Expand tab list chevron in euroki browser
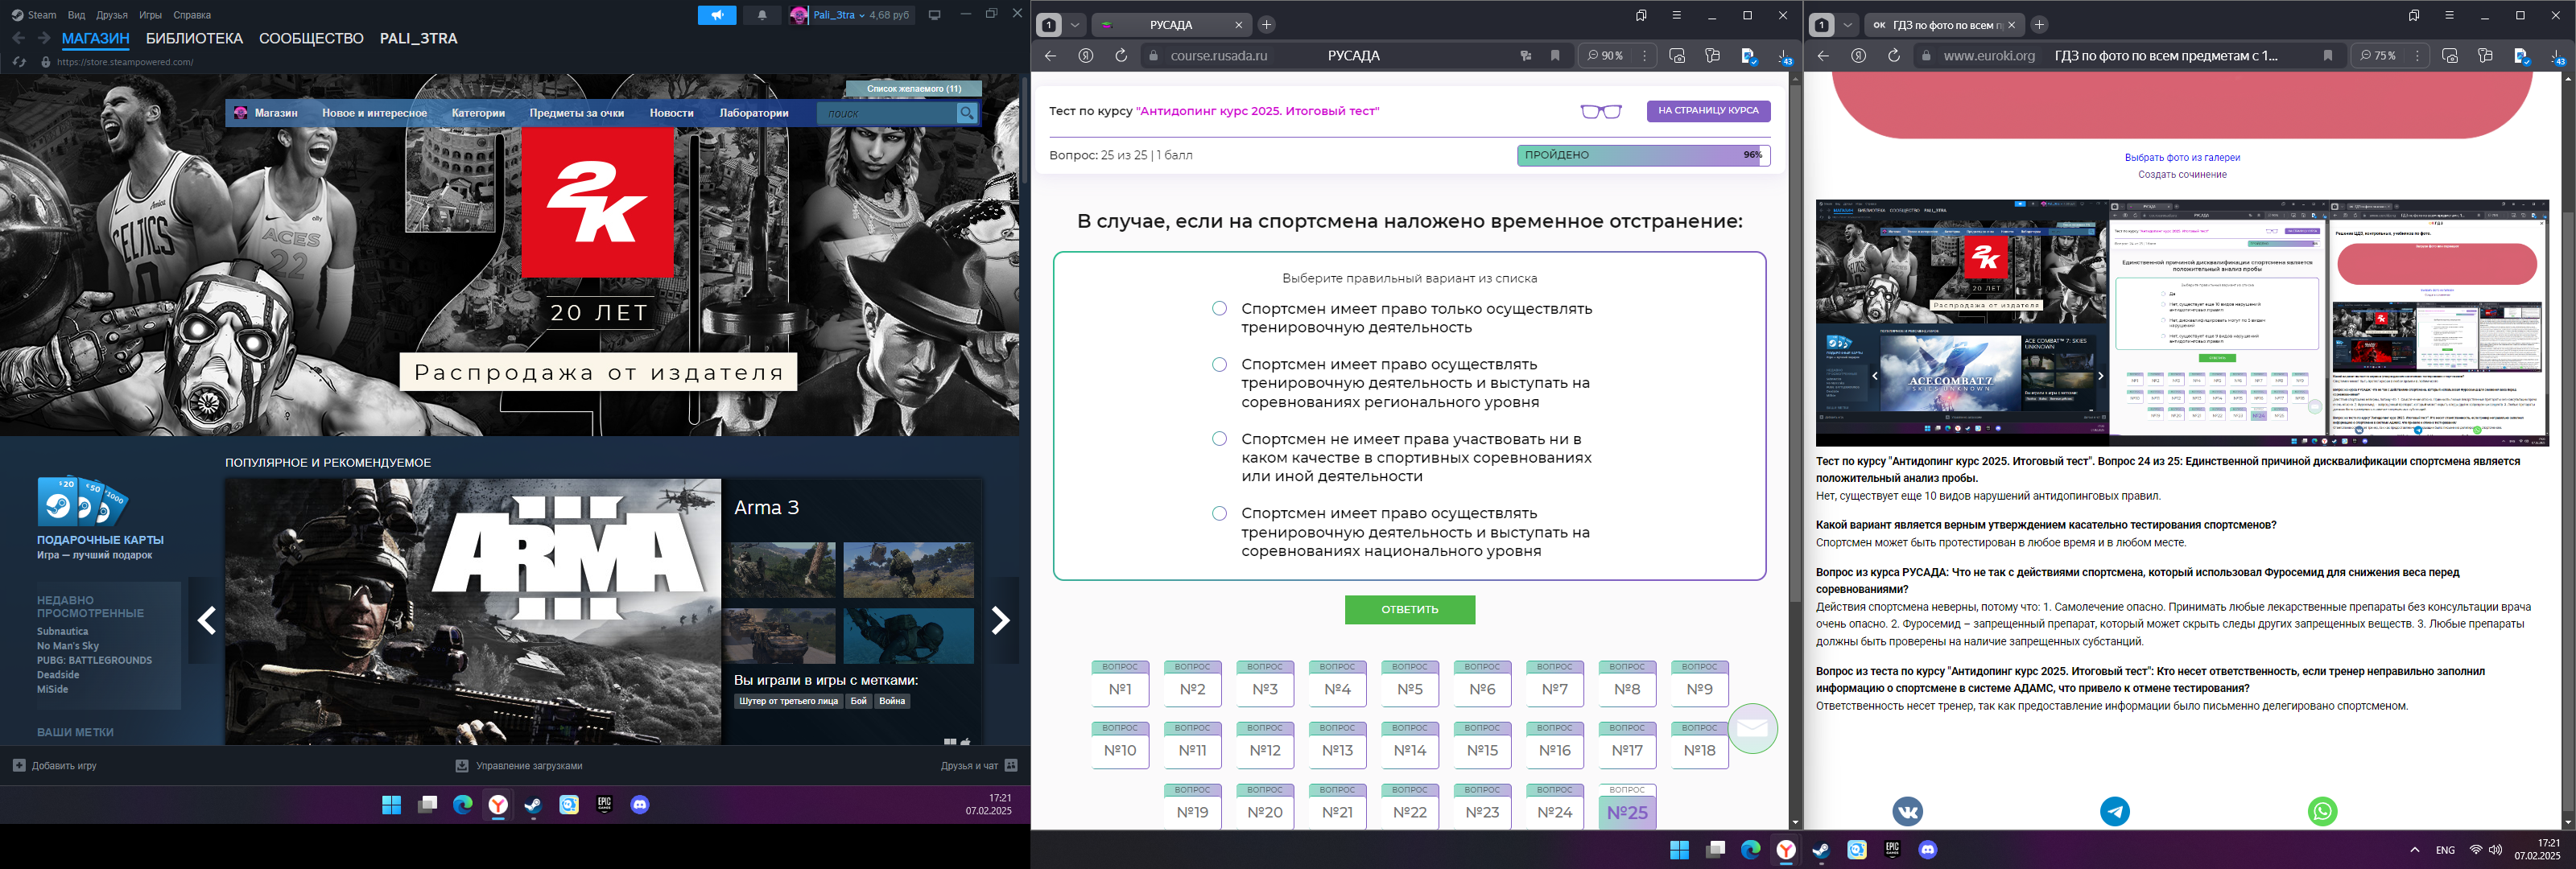 [1848, 25]
